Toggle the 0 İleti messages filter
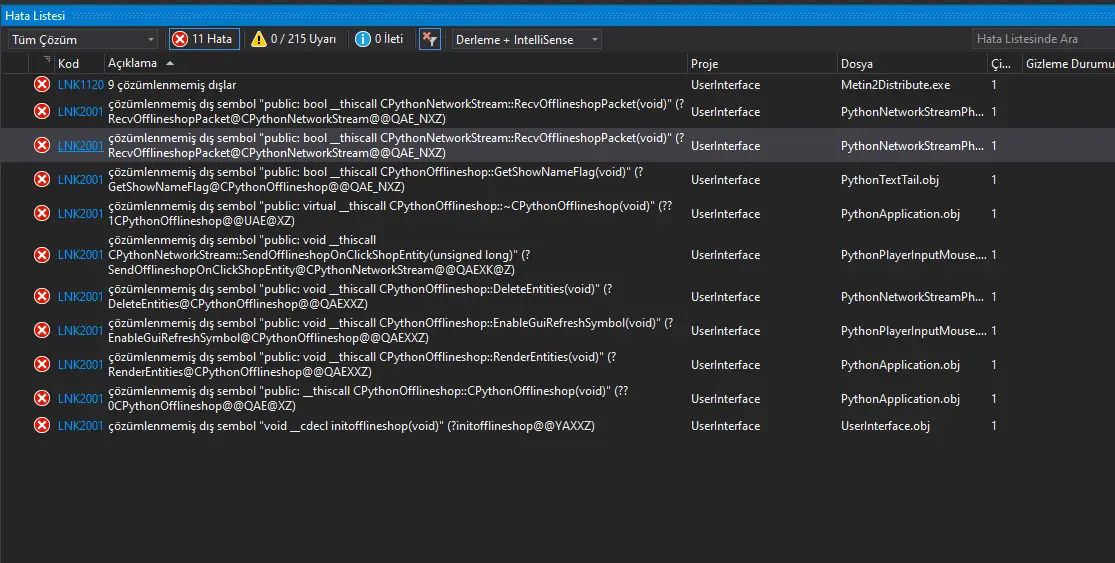The image size is (1115, 563). (x=379, y=39)
